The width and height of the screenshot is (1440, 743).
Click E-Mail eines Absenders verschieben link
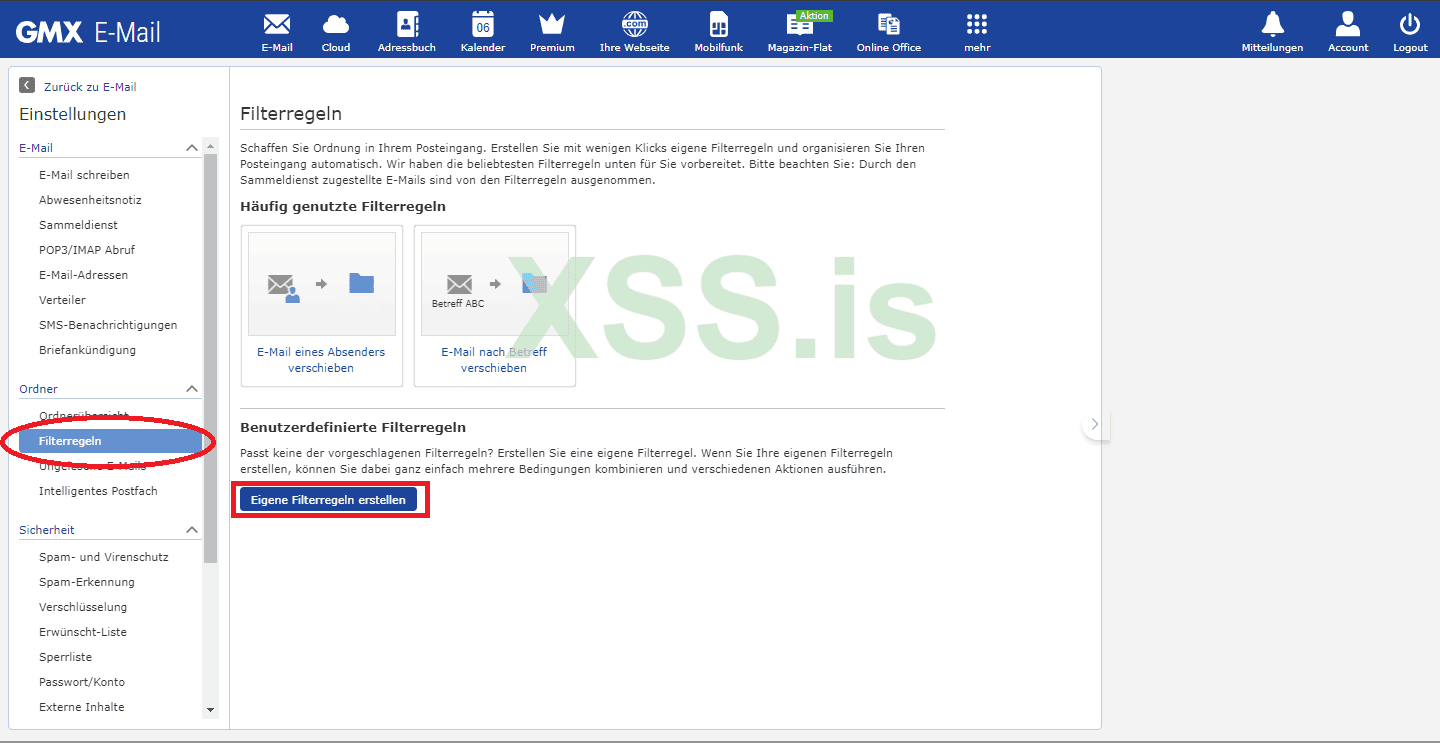321,360
